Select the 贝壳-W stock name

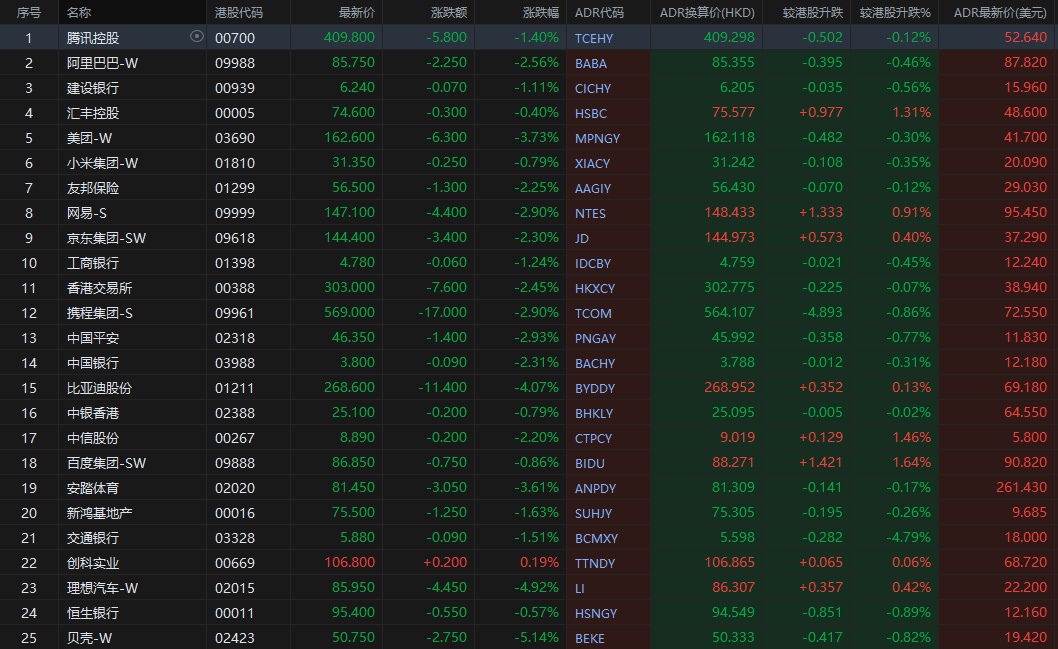point(90,637)
